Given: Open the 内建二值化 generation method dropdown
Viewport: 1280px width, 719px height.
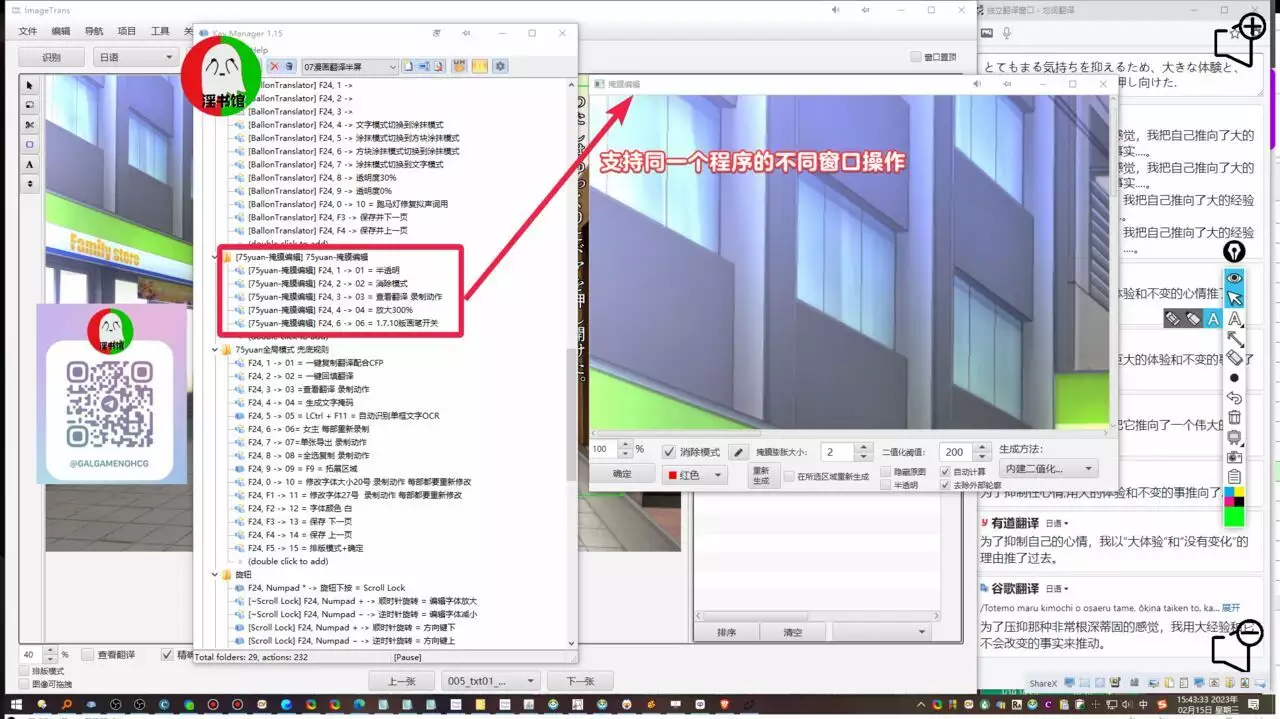Looking at the screenshot, I should 1048,468.
